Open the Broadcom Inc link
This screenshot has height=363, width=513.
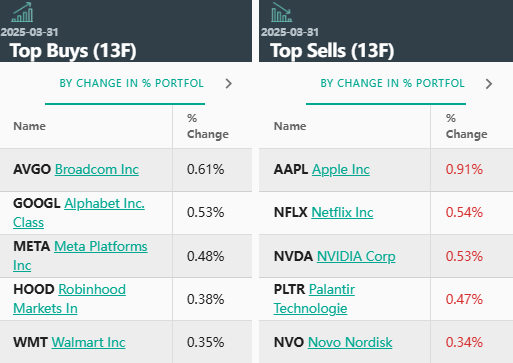[x=97, y=169]
